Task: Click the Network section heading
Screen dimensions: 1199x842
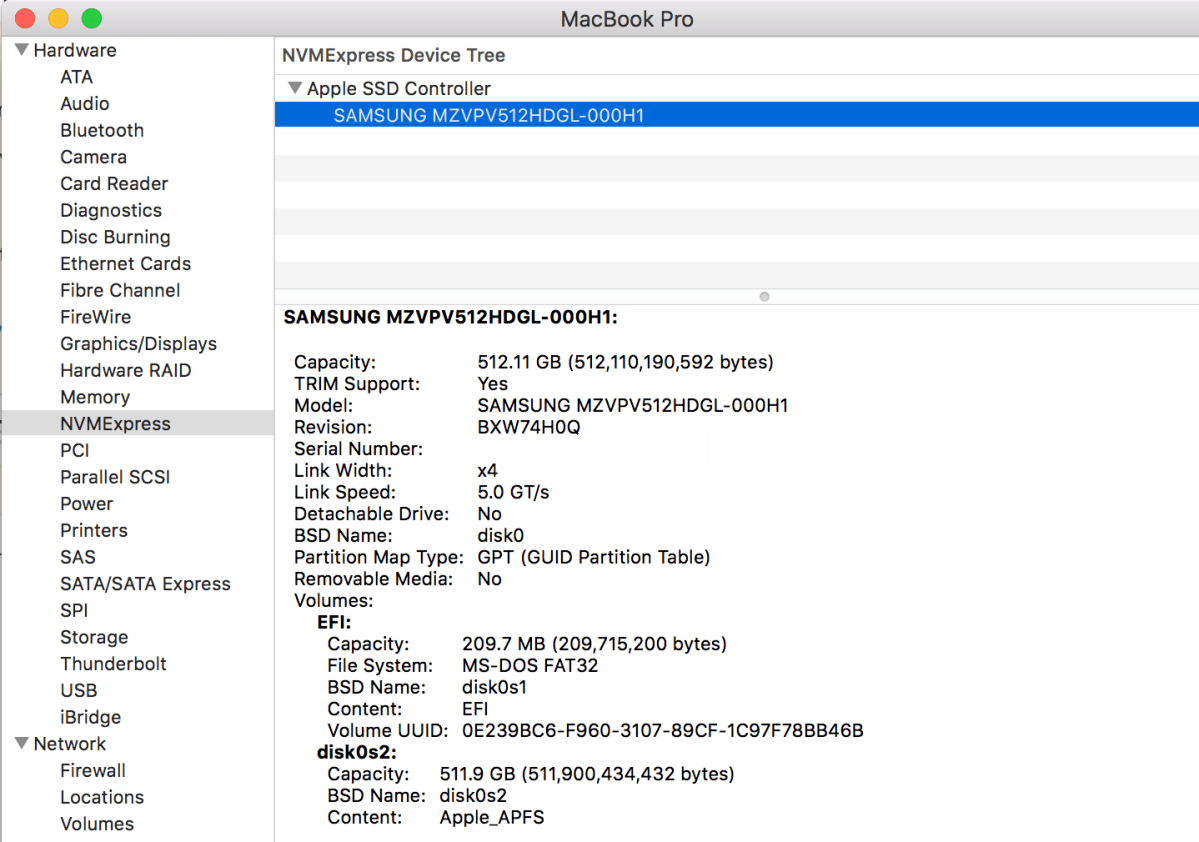Action: (x=70, y=744)
